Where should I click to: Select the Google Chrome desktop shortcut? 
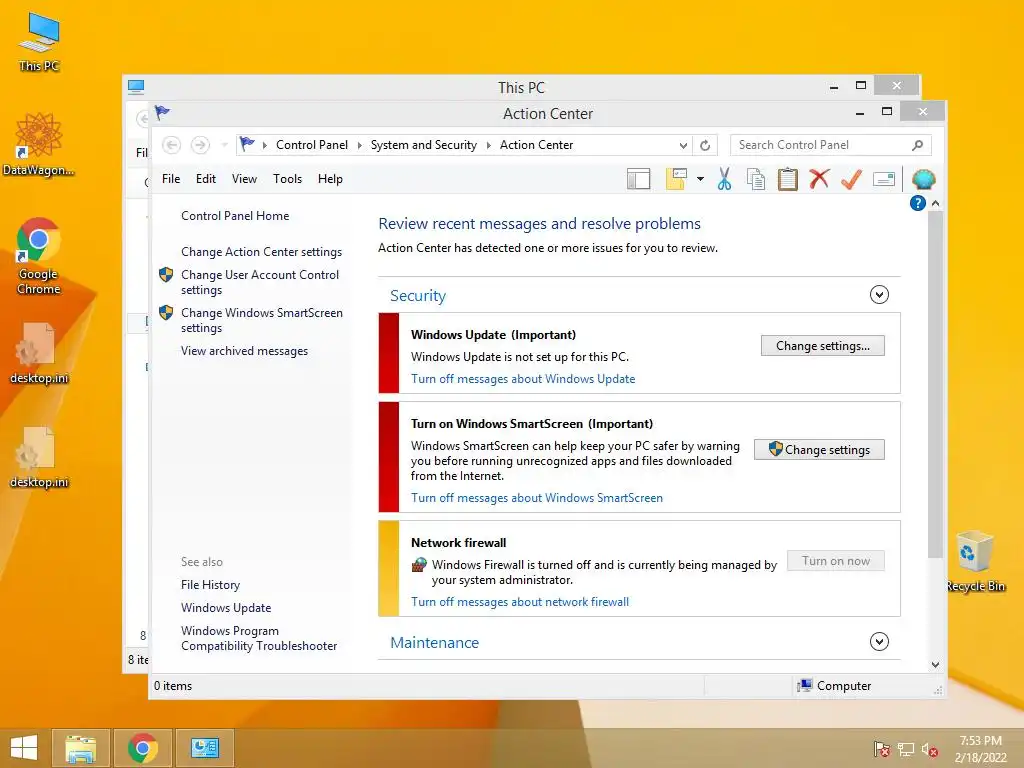coord(39,256)
